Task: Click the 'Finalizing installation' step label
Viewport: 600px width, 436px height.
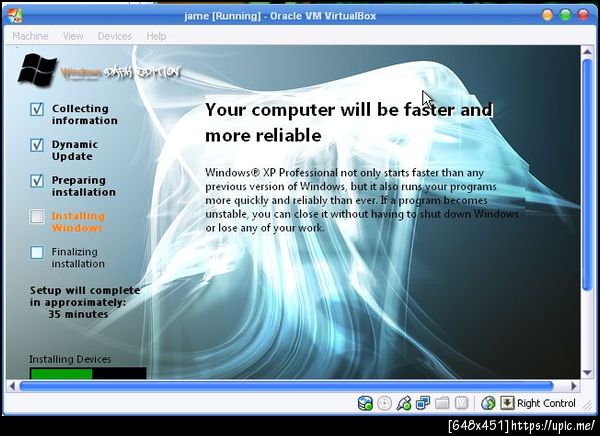Action: point(78,258)
